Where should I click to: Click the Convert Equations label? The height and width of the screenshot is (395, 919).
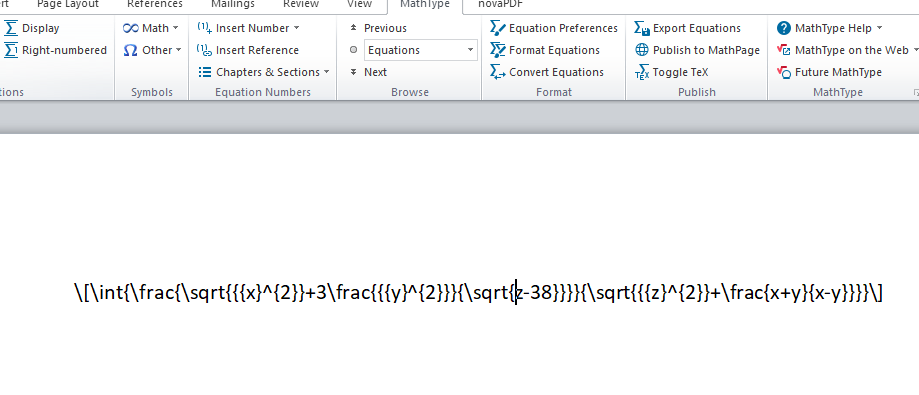[556, 72]
